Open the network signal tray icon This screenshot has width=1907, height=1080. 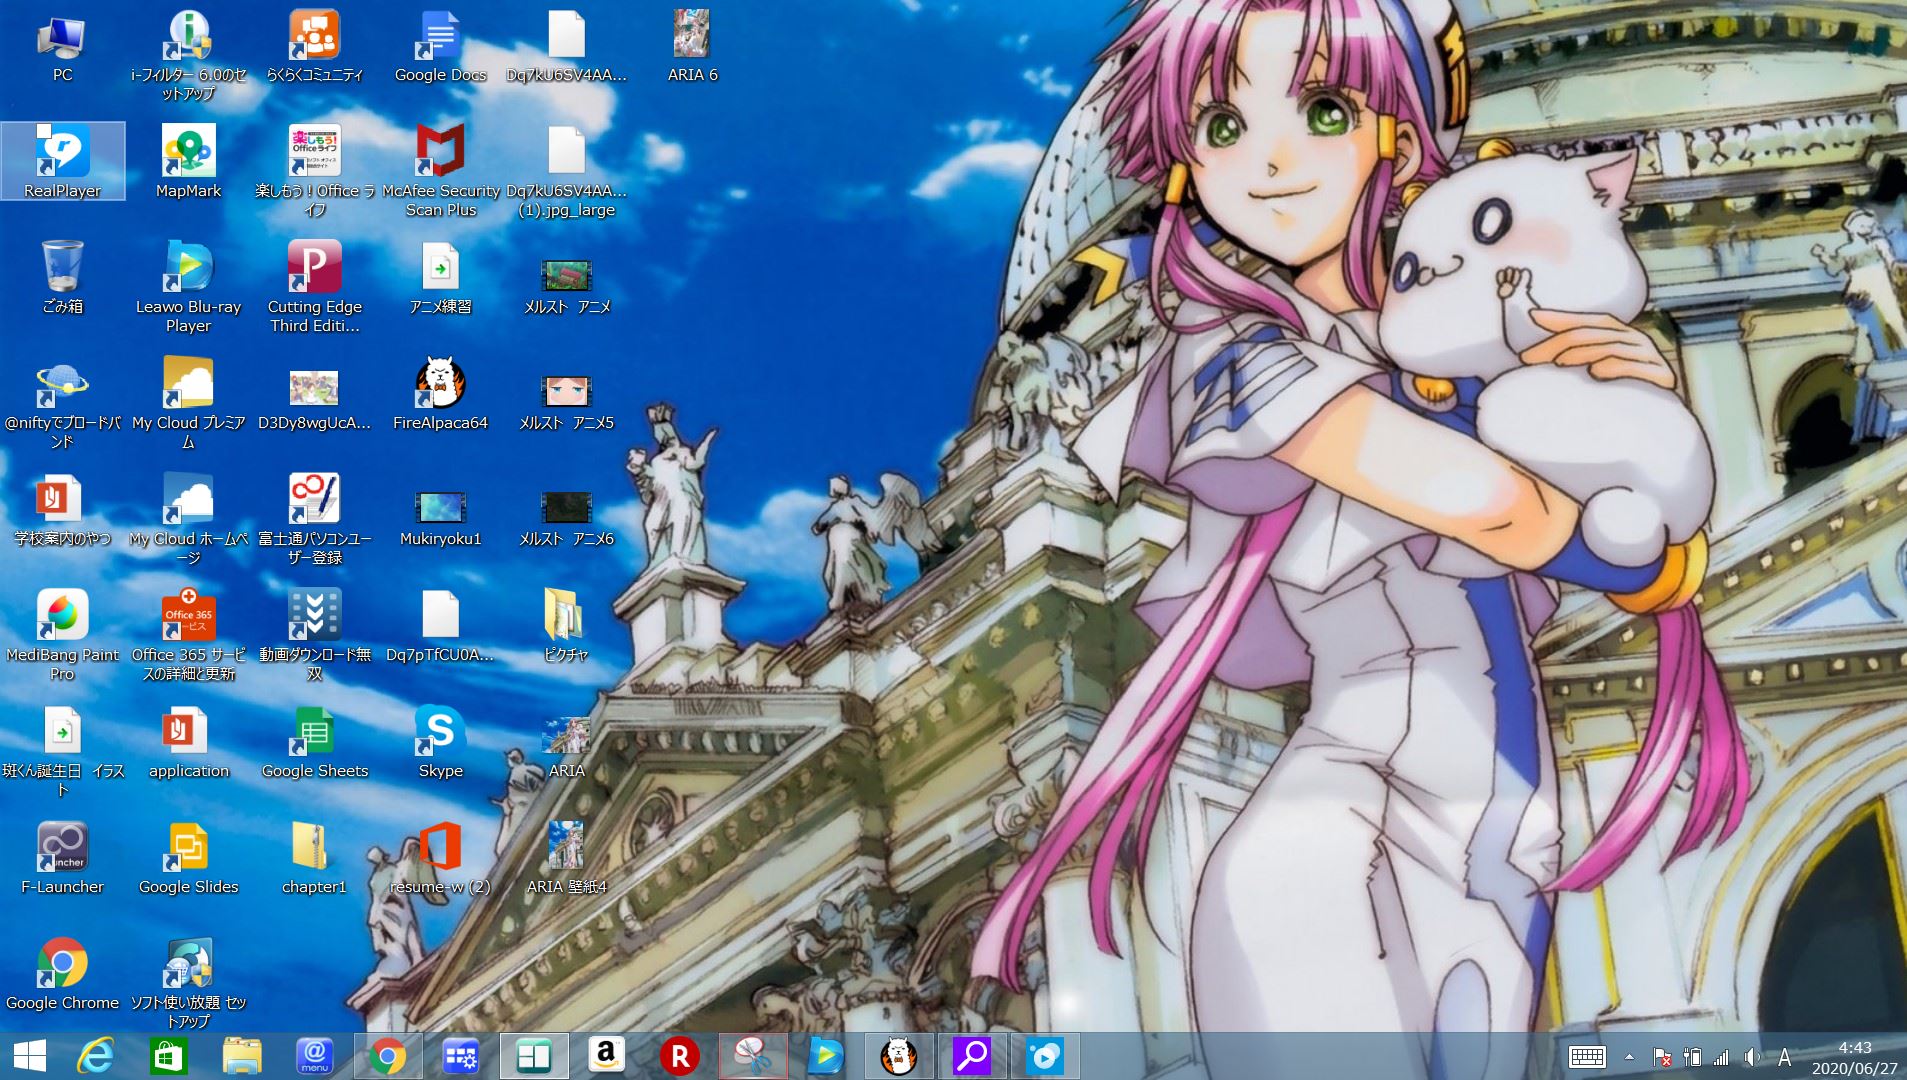1721,1057
